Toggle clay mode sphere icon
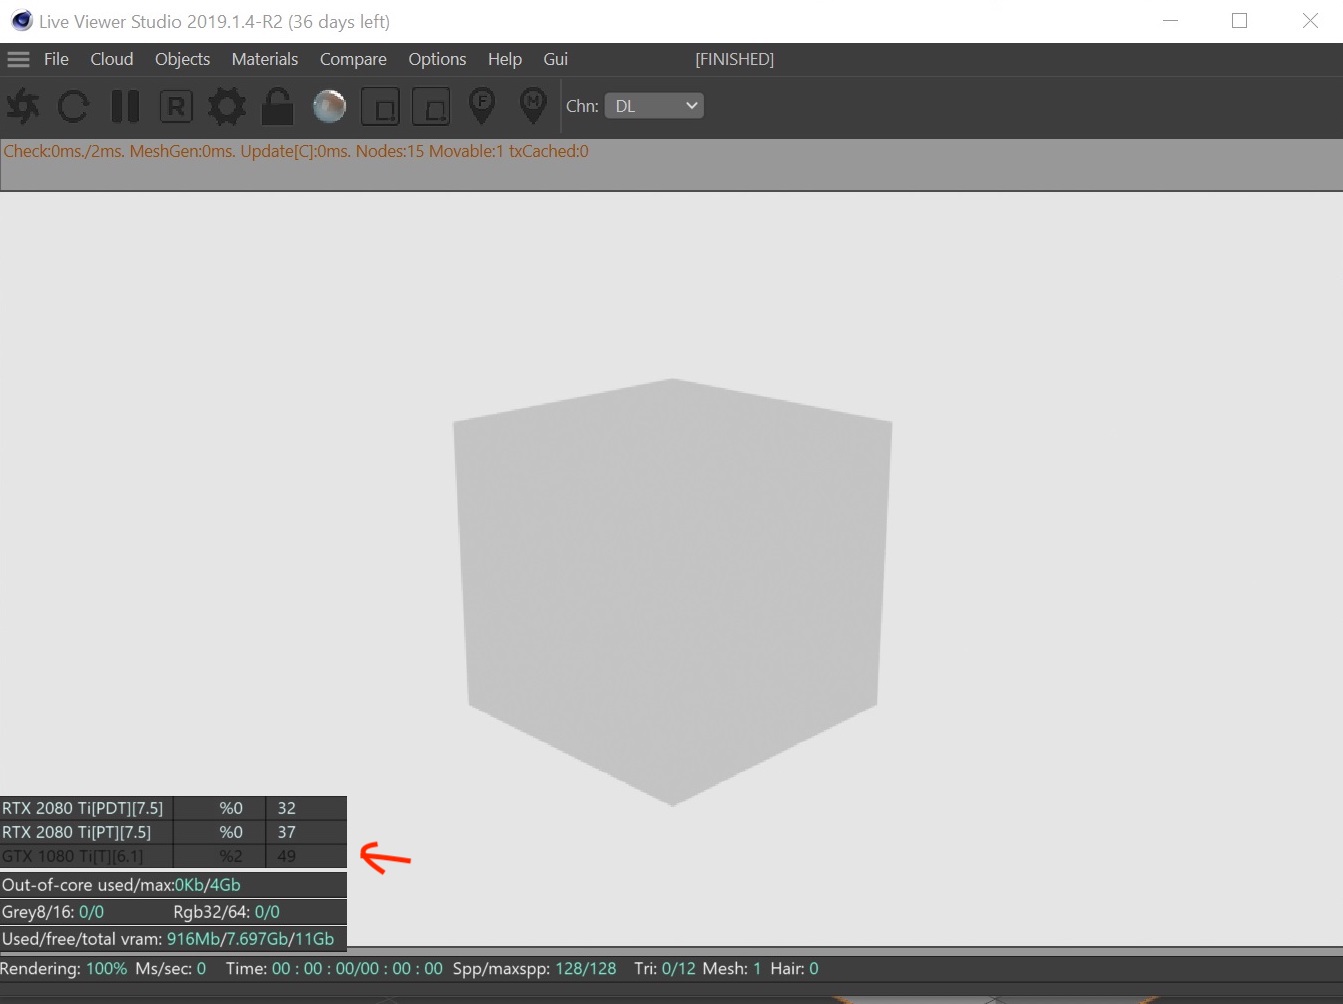 329,106
